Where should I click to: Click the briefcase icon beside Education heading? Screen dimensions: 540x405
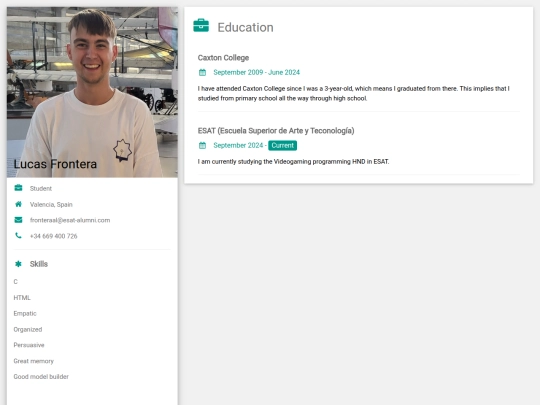pos(201,25)
